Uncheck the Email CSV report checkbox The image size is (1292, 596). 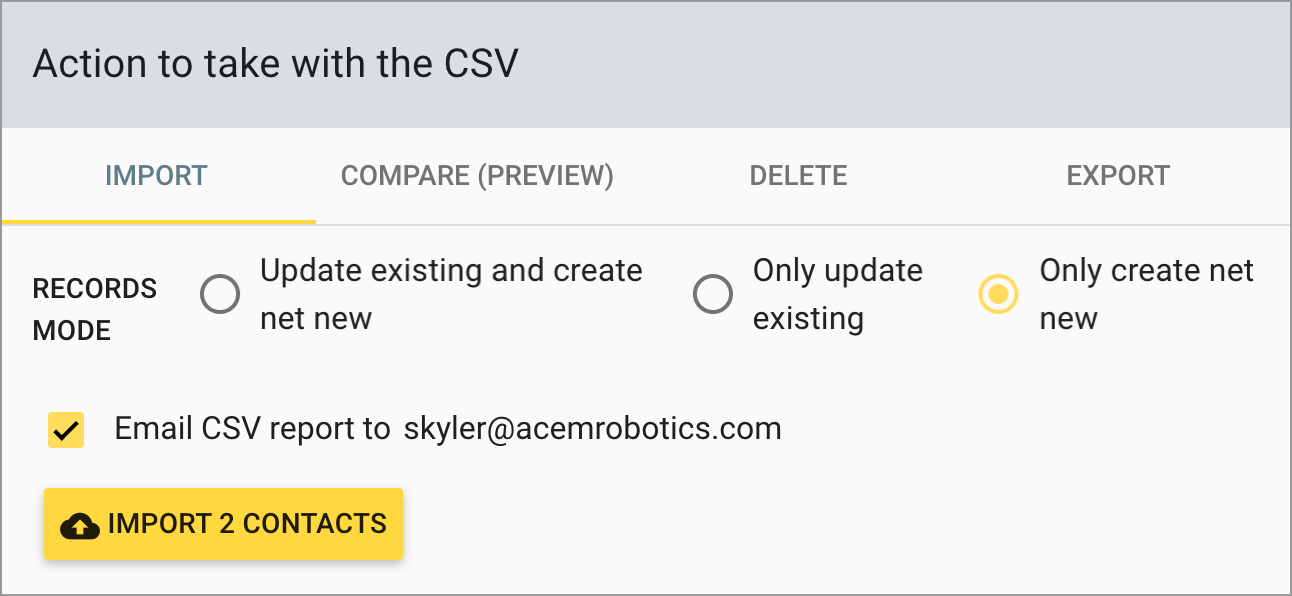tap(66, 430)
